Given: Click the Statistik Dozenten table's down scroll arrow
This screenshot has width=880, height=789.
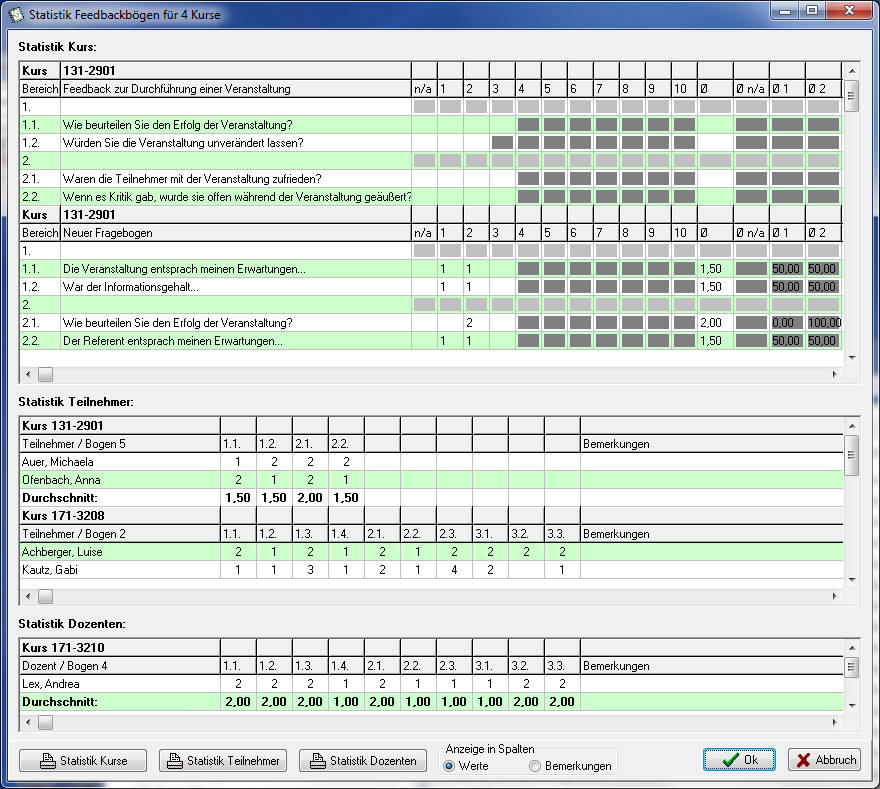Looking at the screenshot, I should pos(852,705).
